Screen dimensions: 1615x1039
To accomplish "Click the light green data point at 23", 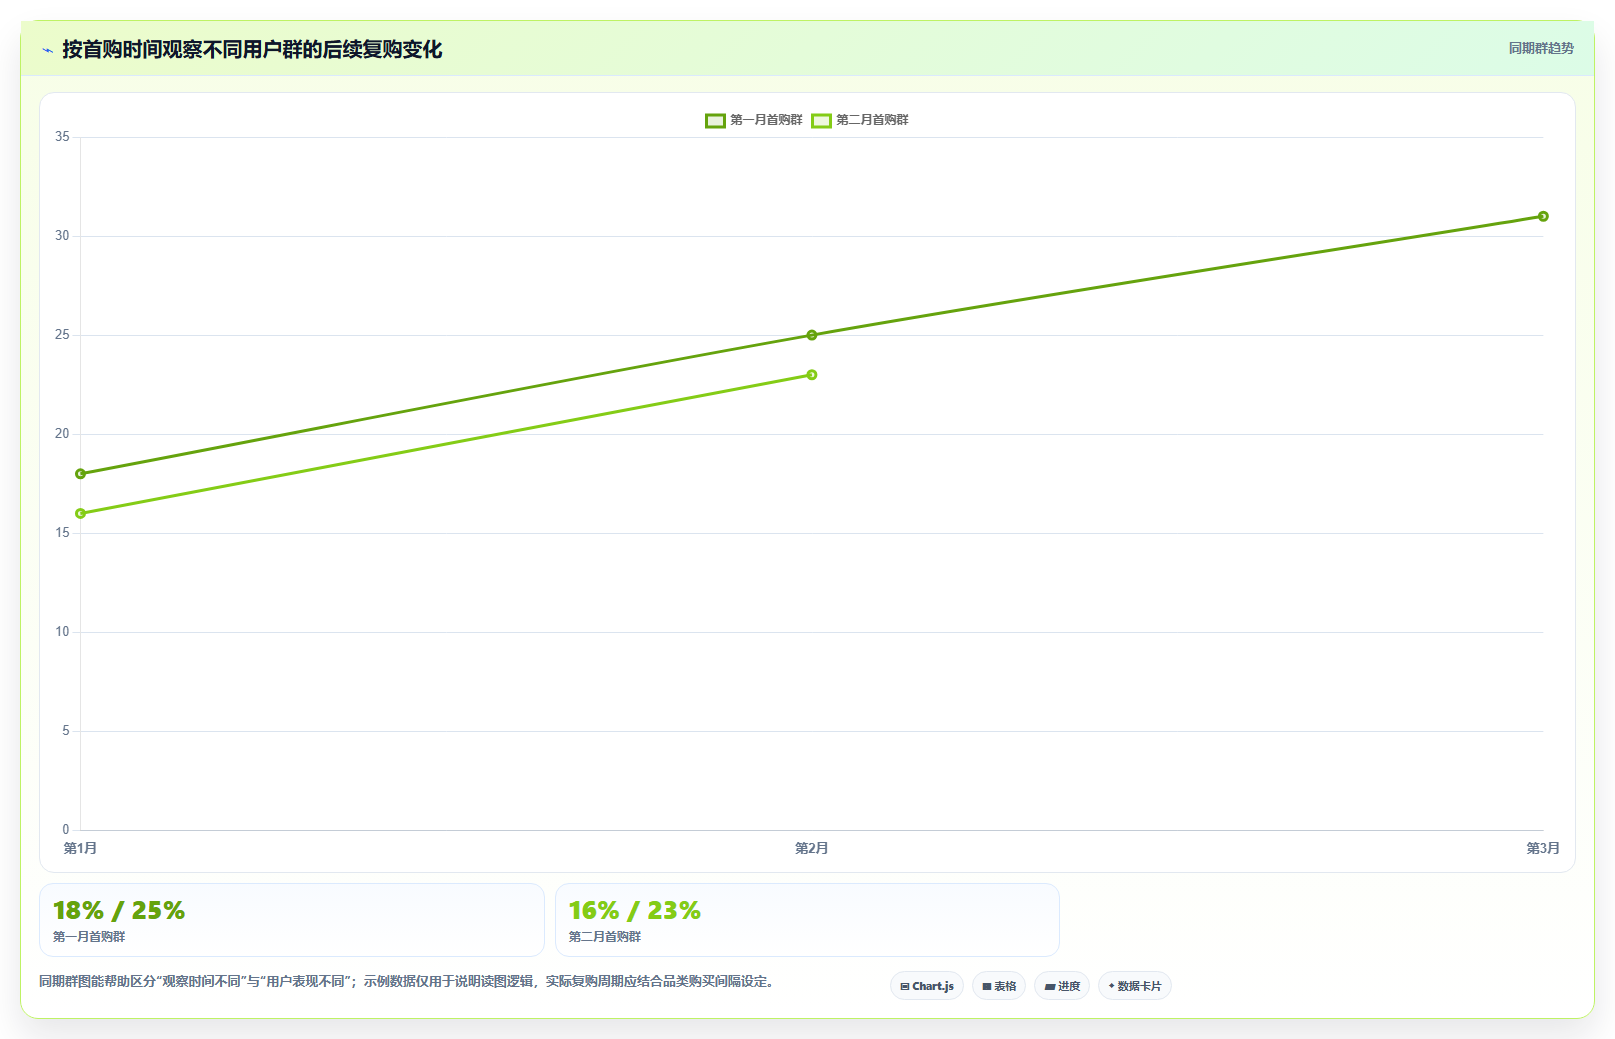I will 812,375.
